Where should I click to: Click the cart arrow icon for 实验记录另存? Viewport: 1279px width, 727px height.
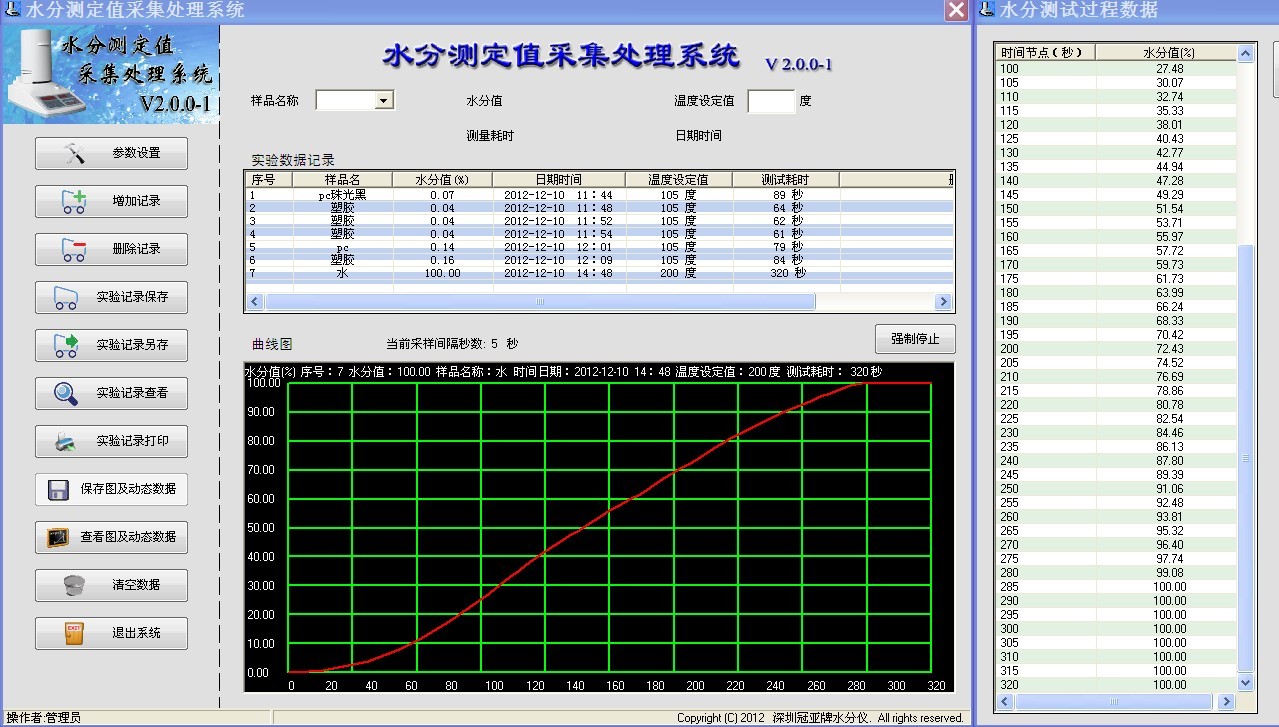click(65, 345)
